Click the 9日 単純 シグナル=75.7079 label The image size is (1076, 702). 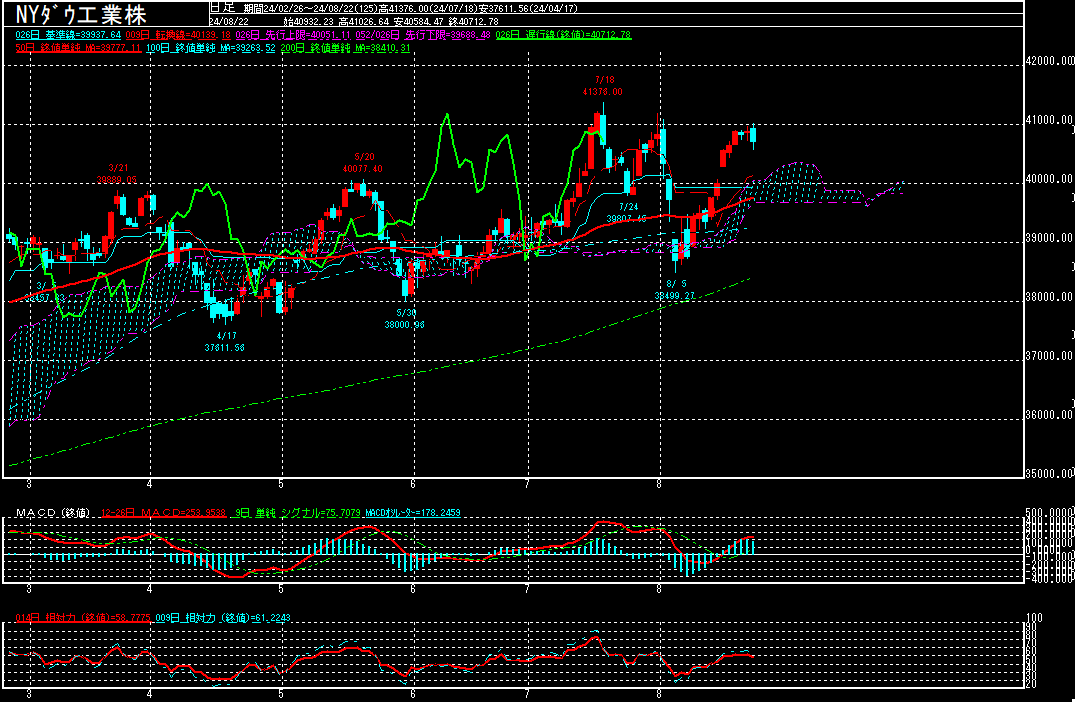pyautogui.click(x=298, y=513)
